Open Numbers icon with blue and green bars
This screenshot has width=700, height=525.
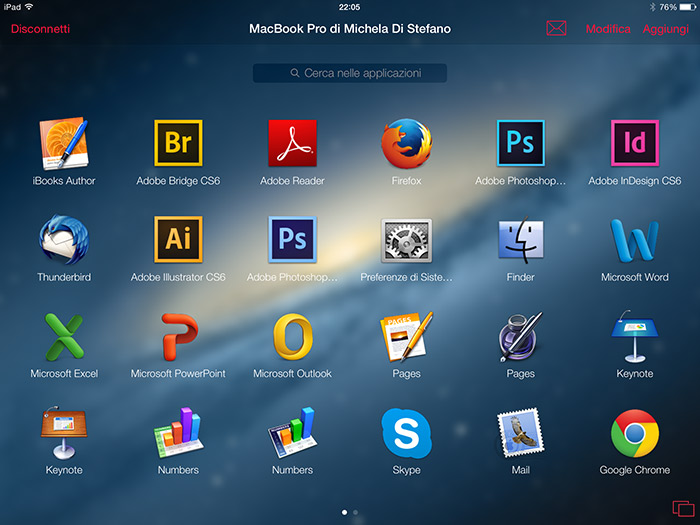pos(292,432)
